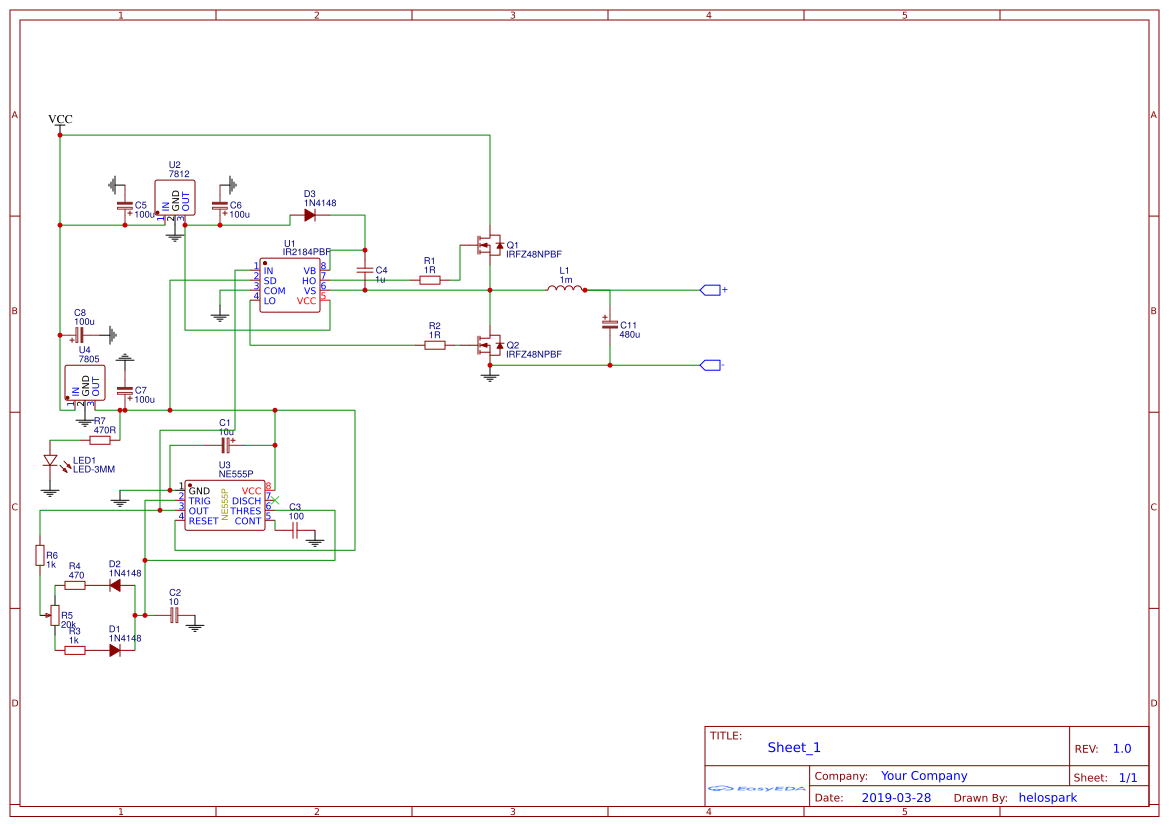Image resolution: width=1169 pixels, height=827 pixels.
Task: Click the Q2 IRFZ48NPBF MOSFET symbol
Action: pos(490,345)
